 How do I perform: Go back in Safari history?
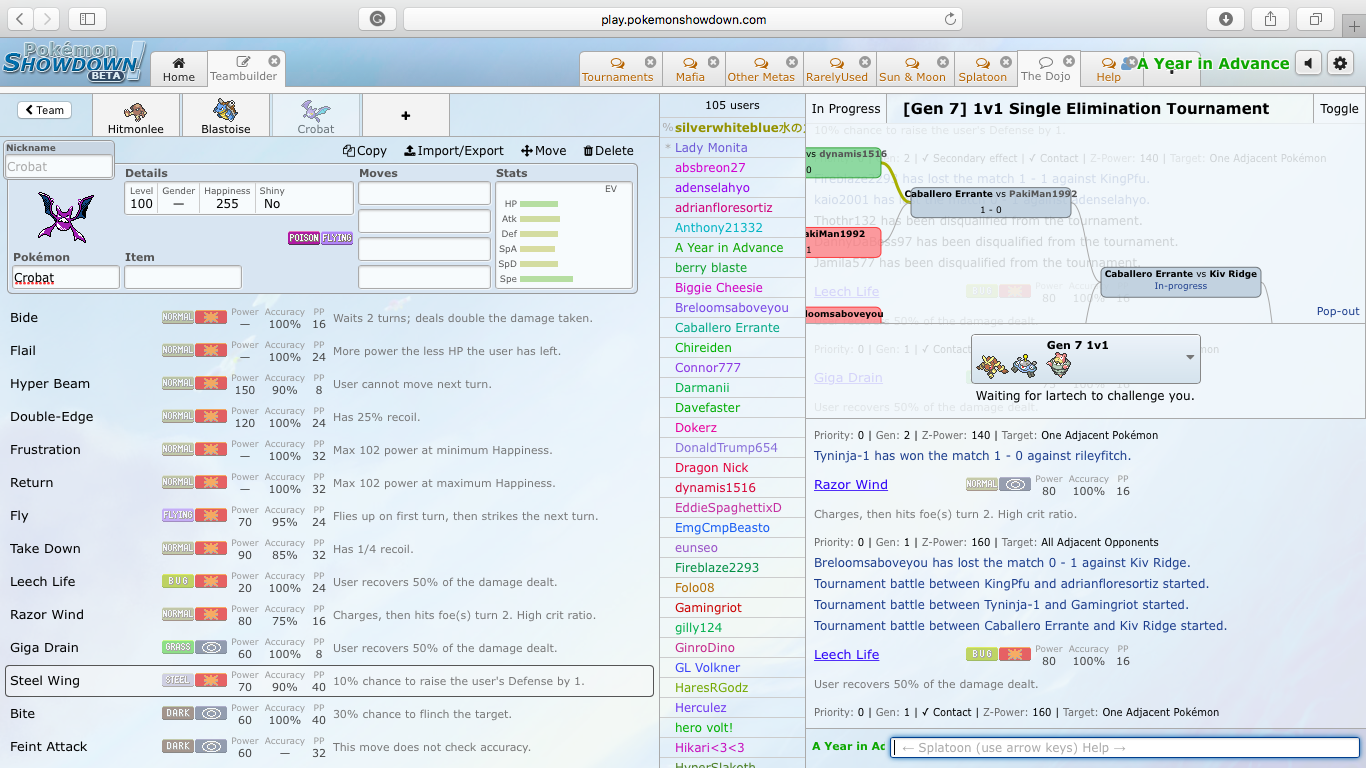21,19
